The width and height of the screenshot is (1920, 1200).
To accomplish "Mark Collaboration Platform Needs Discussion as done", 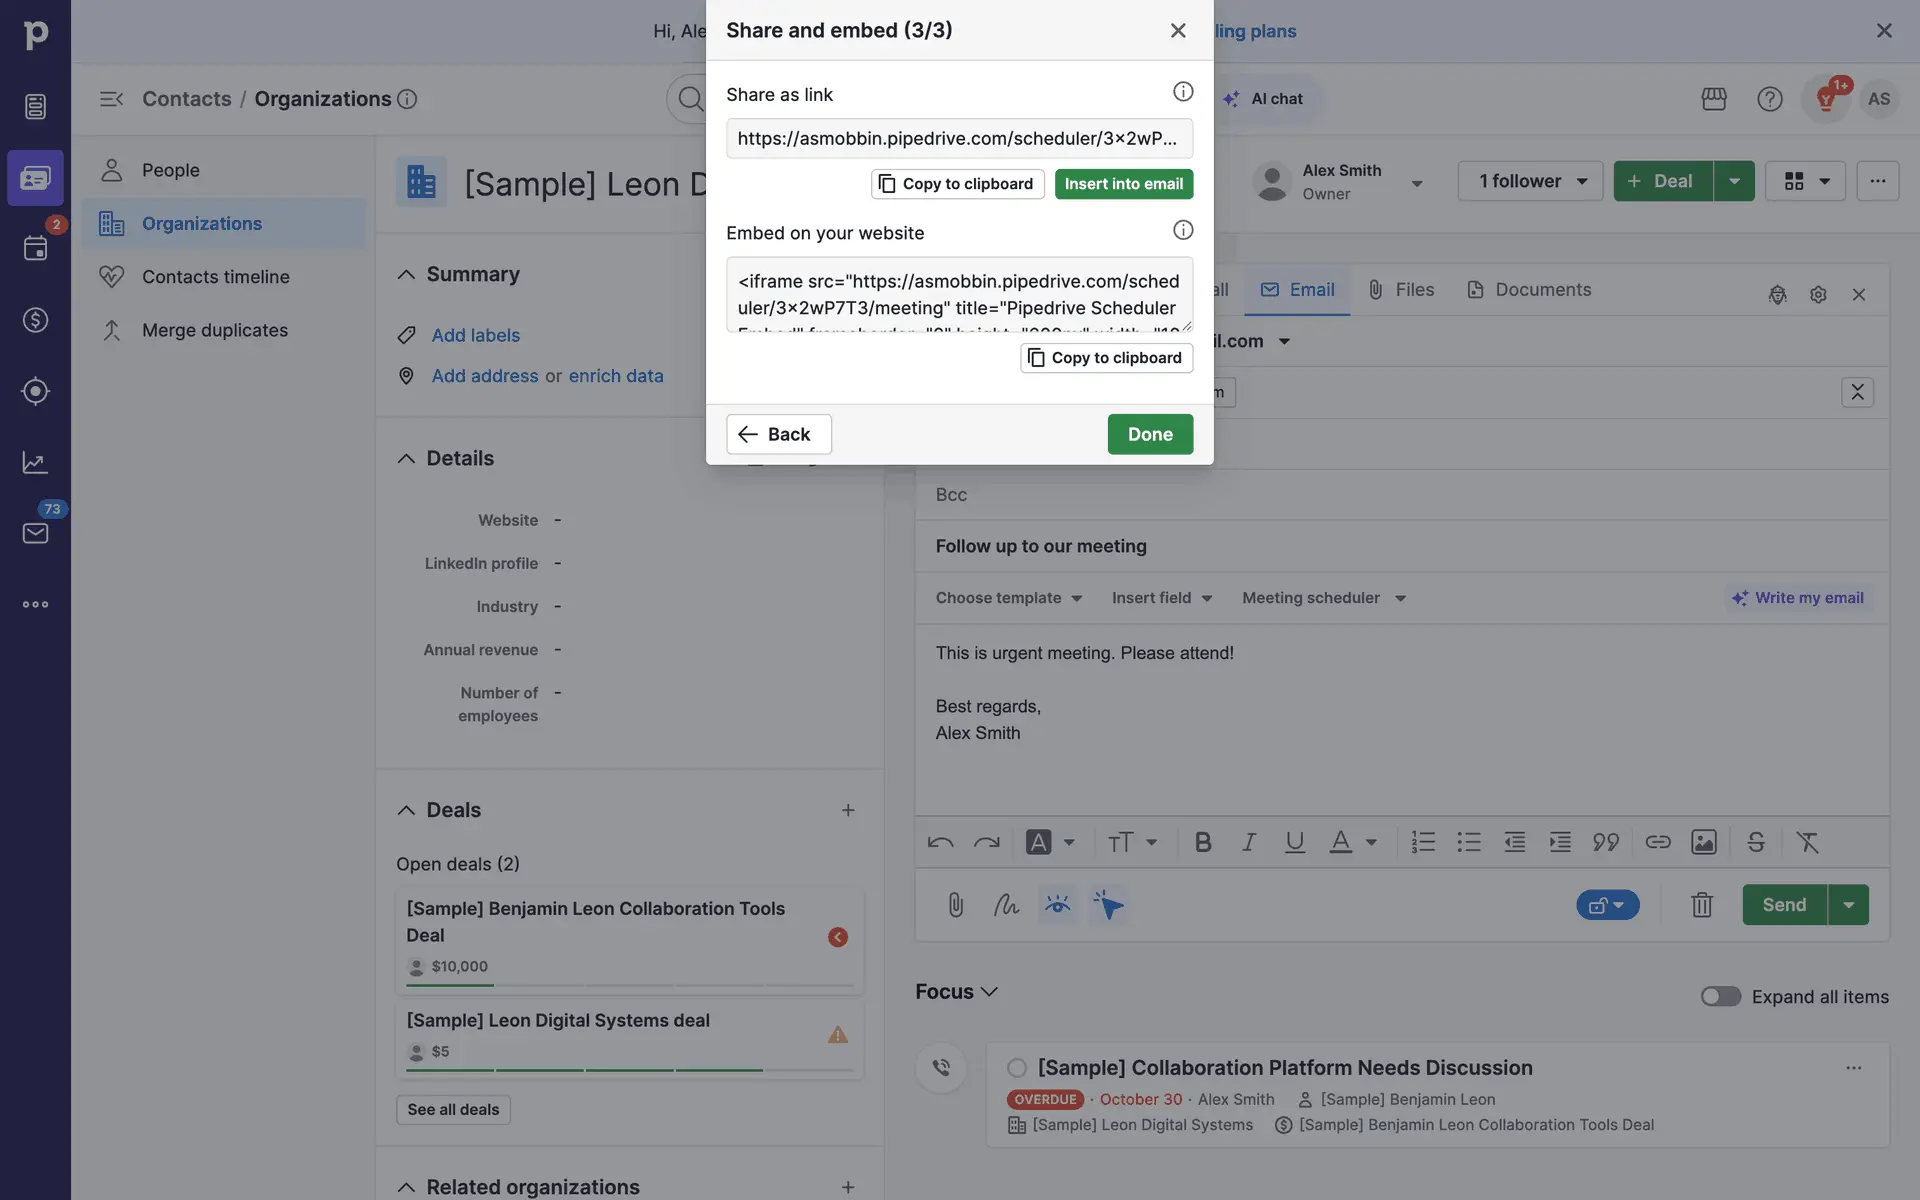I will click(1017, 1068).
